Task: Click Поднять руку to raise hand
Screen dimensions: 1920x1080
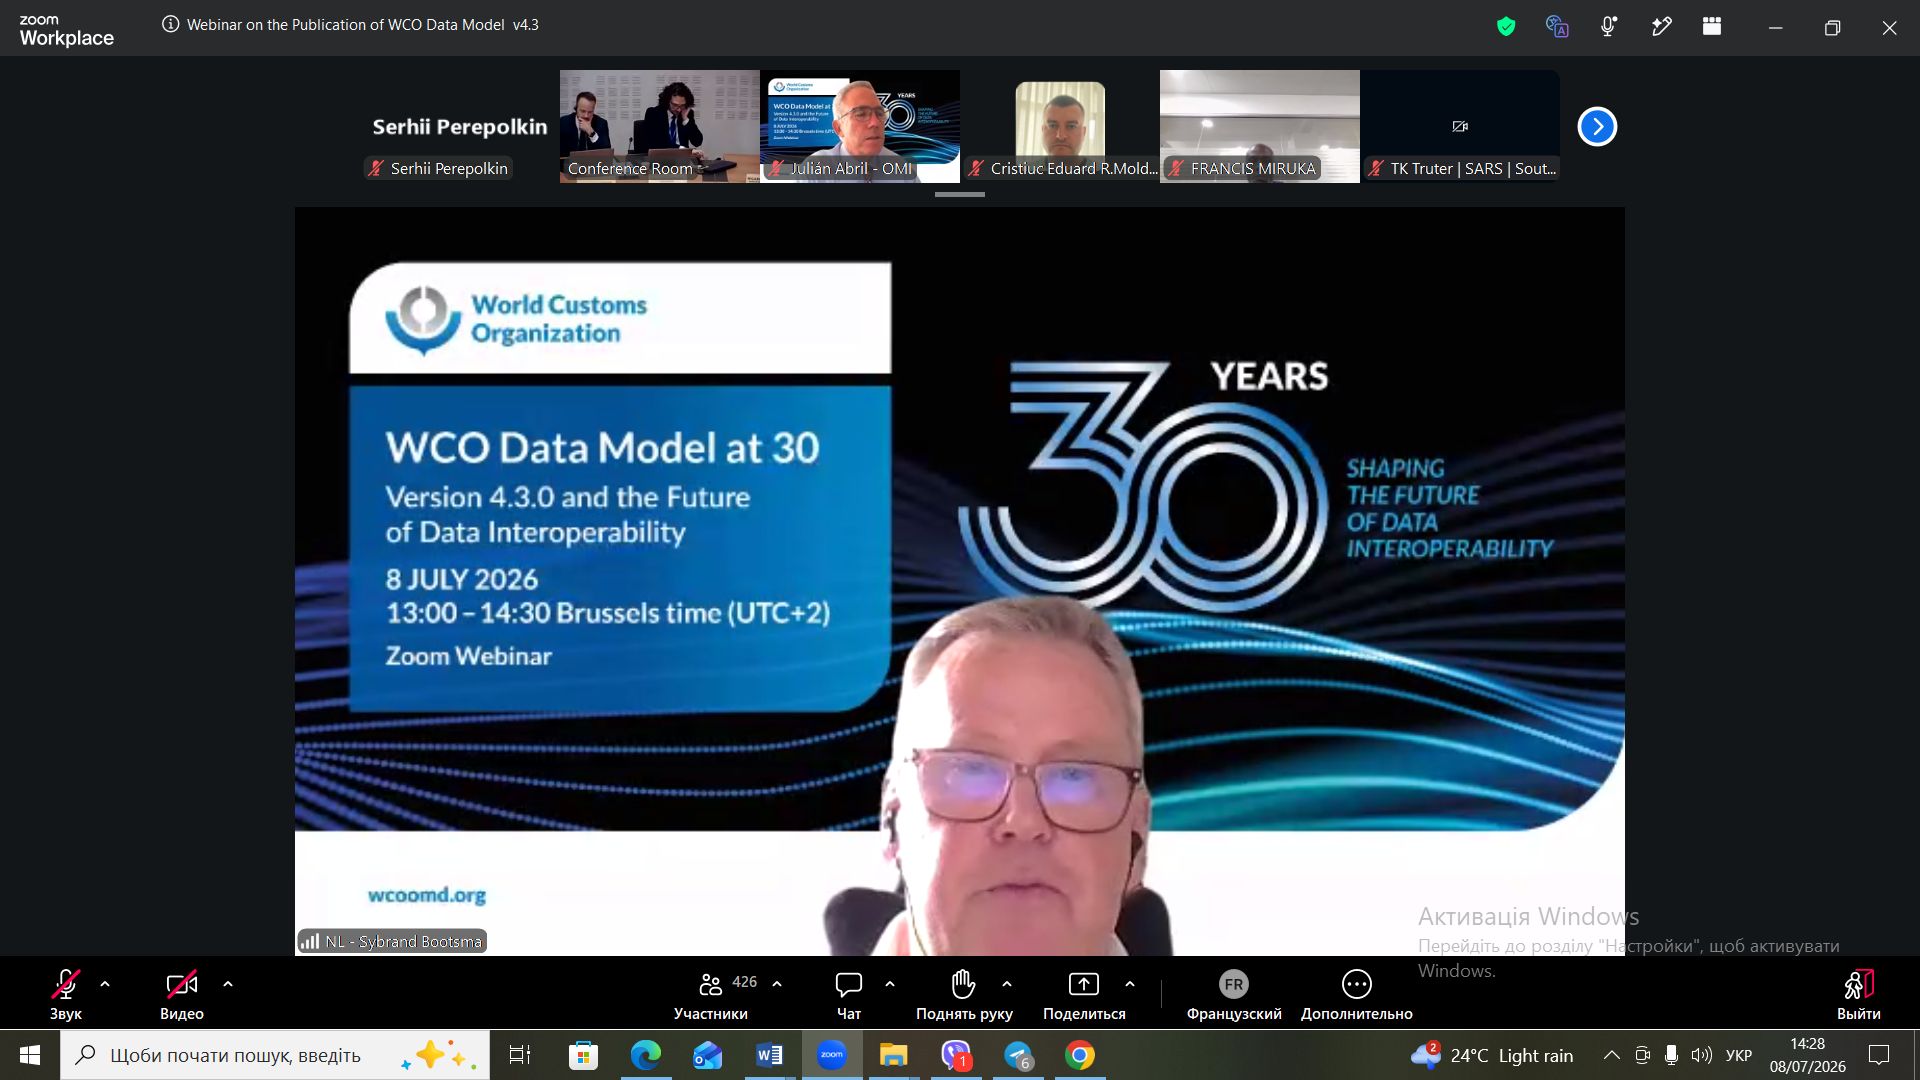Action: (964, 995)
